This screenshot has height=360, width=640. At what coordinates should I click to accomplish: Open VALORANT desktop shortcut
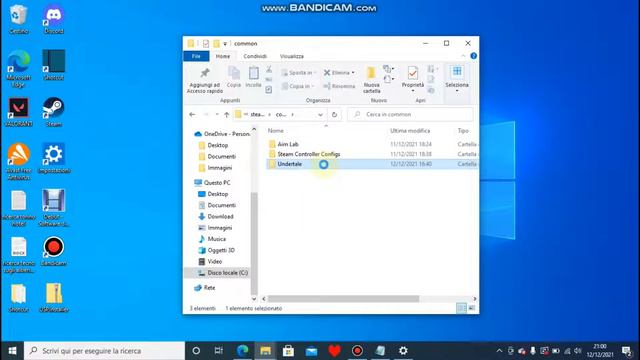click(18, 112)
